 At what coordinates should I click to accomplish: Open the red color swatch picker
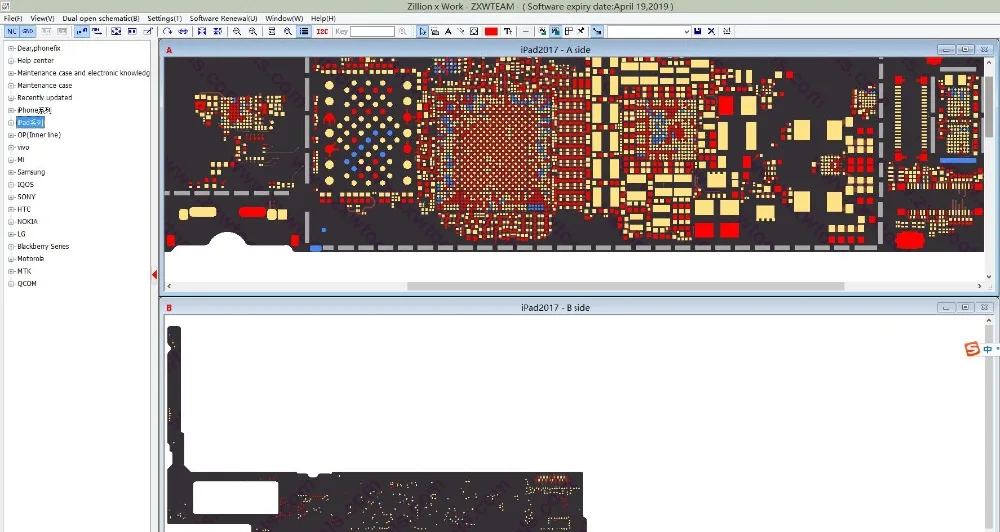(x=491, y=31)
